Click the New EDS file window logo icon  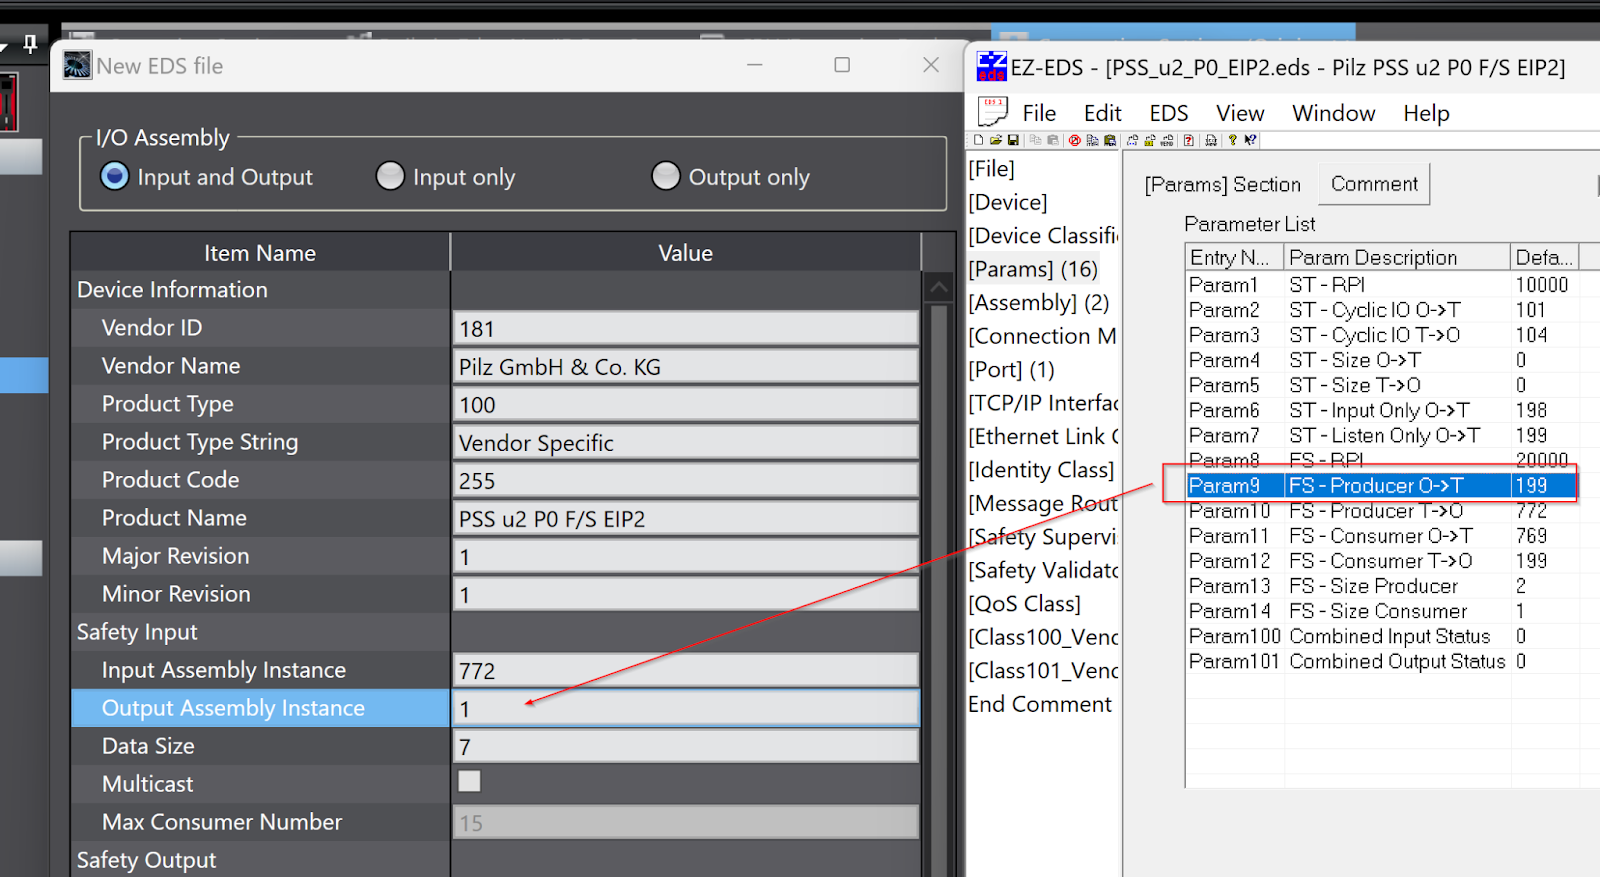coord(77,65)
